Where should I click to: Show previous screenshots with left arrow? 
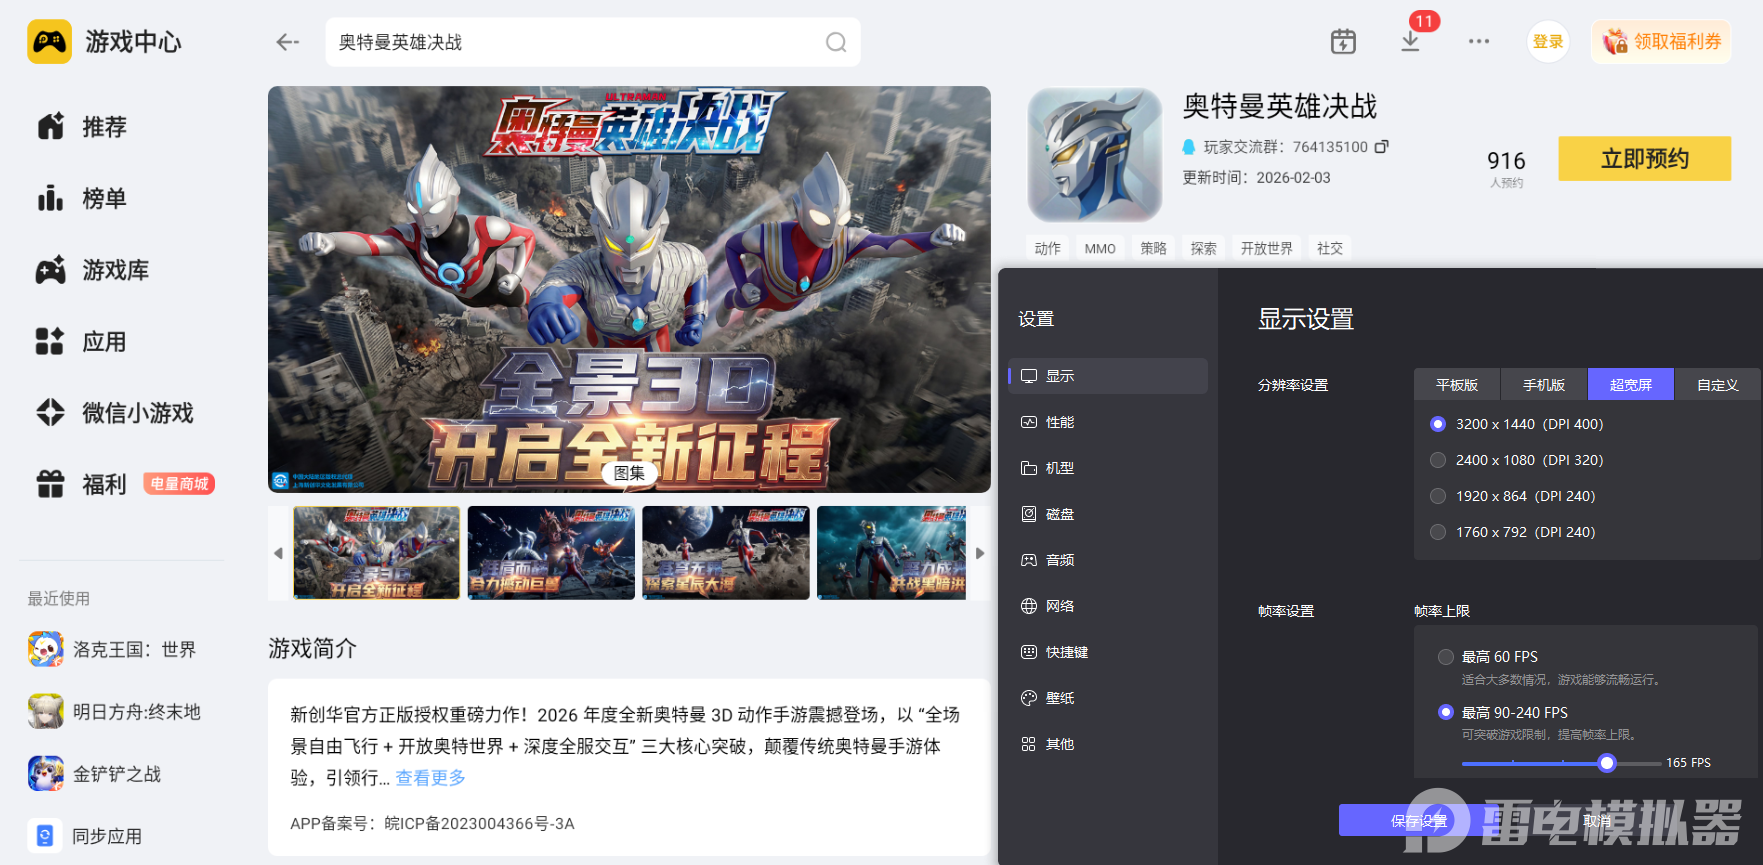click(278, 553)
